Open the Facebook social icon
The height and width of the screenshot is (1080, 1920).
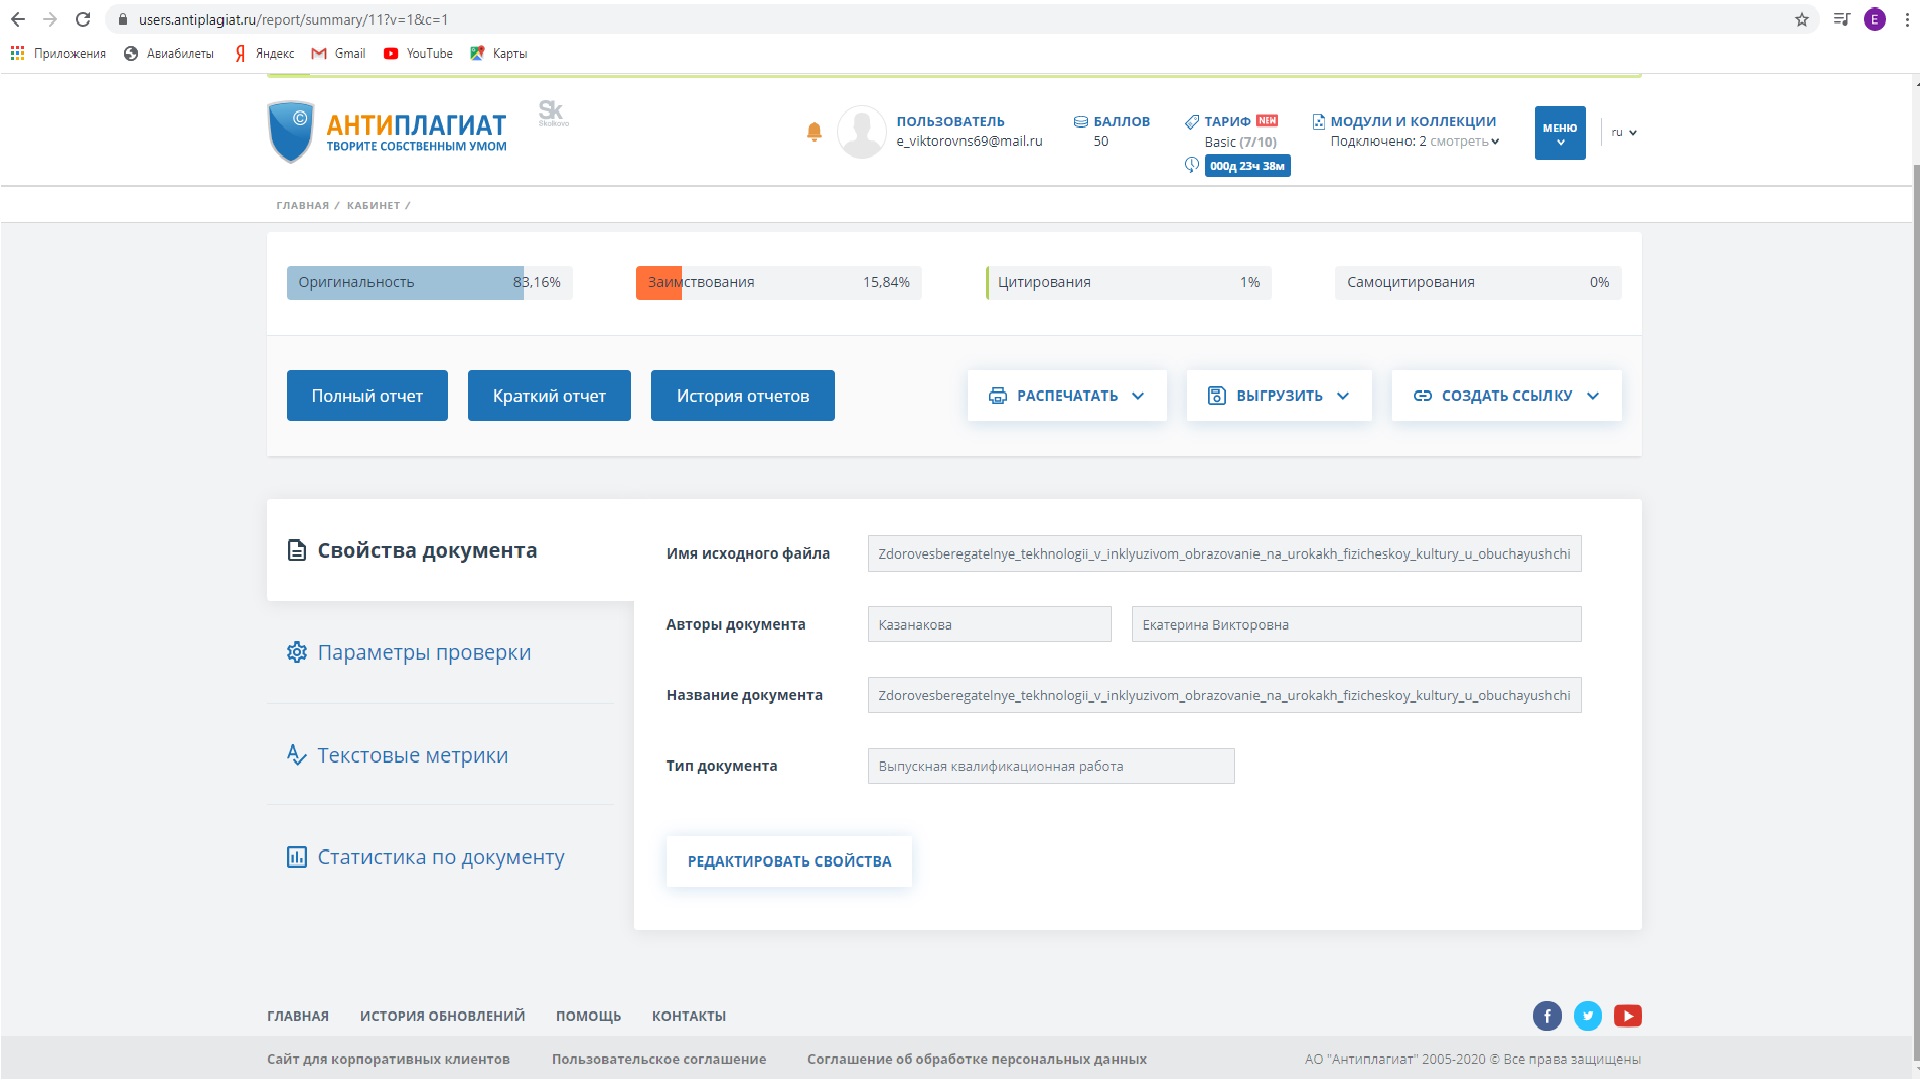(x=1547, y=1016)
